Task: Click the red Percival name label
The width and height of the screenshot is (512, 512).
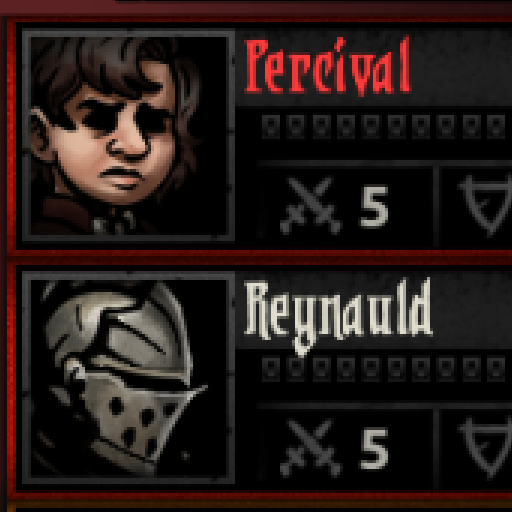Action: 328,66
